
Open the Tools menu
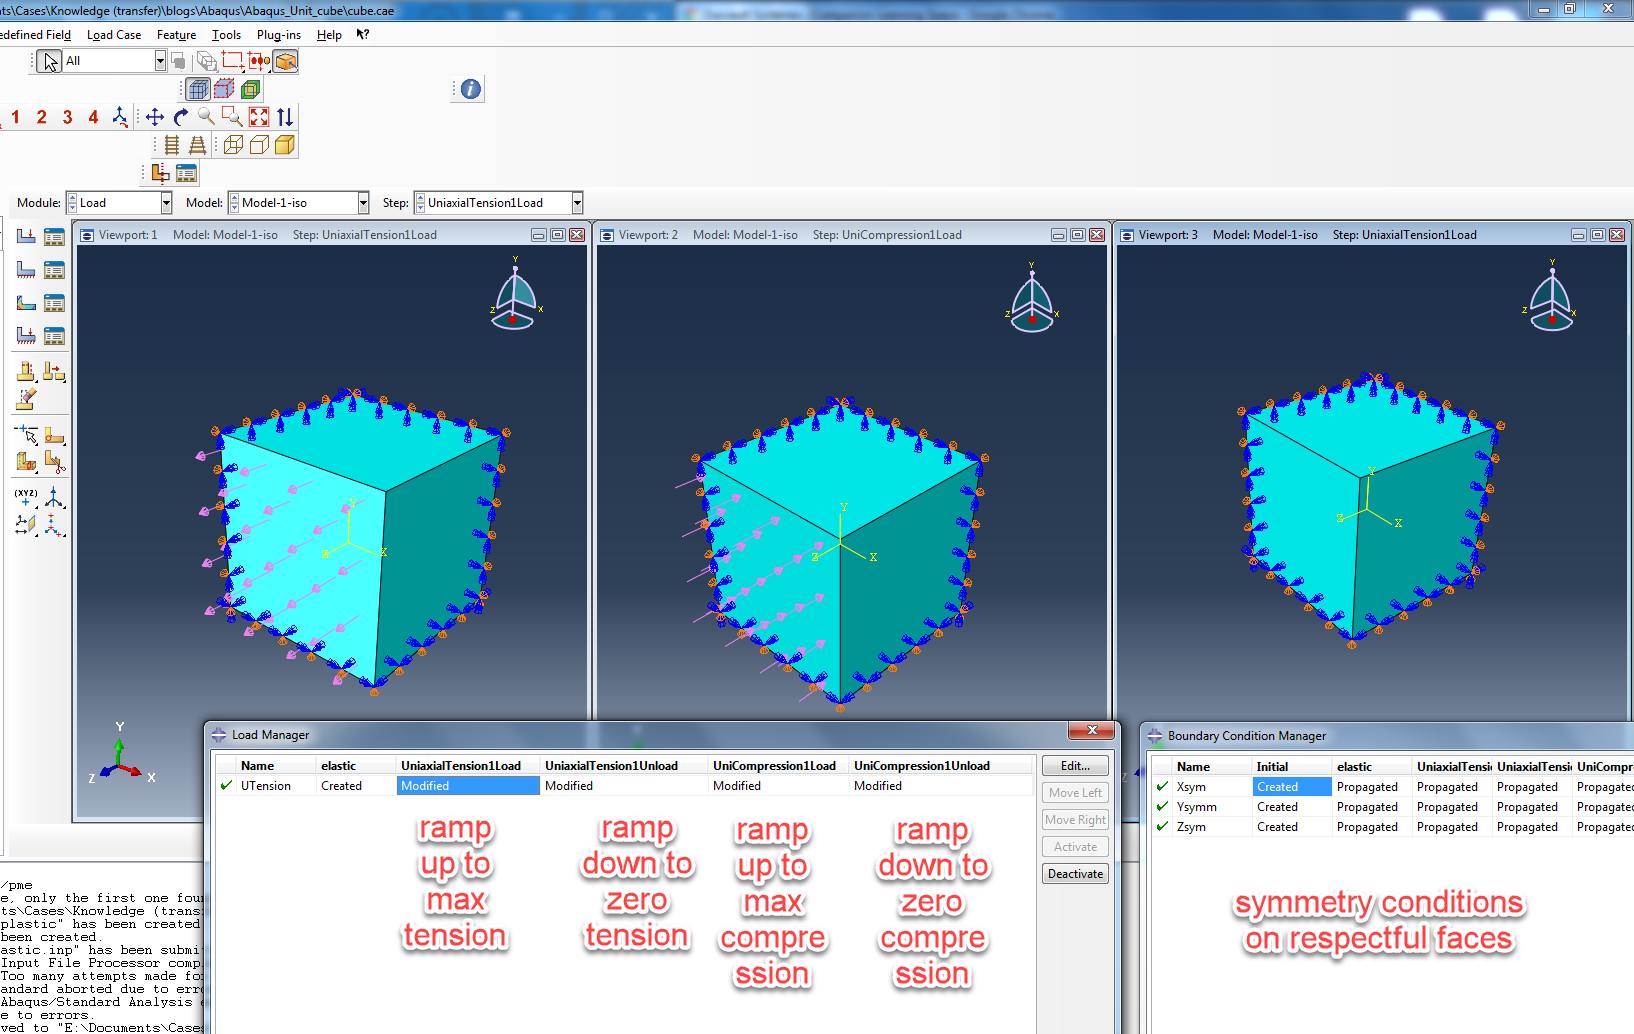226,34
